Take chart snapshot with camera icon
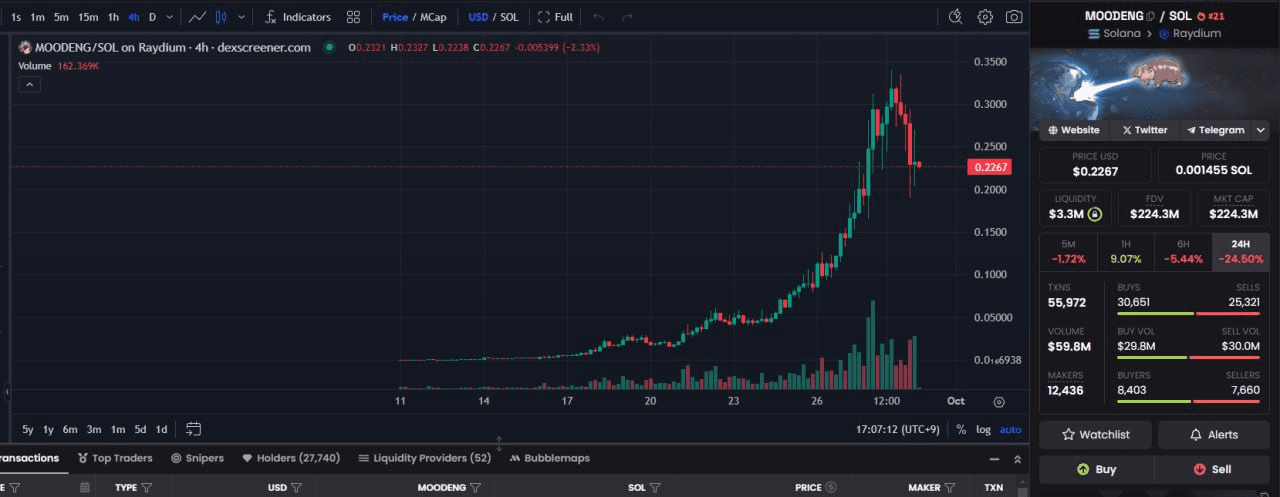Viewport: 1280px width, 497px height. click(x=1014, y=17)
